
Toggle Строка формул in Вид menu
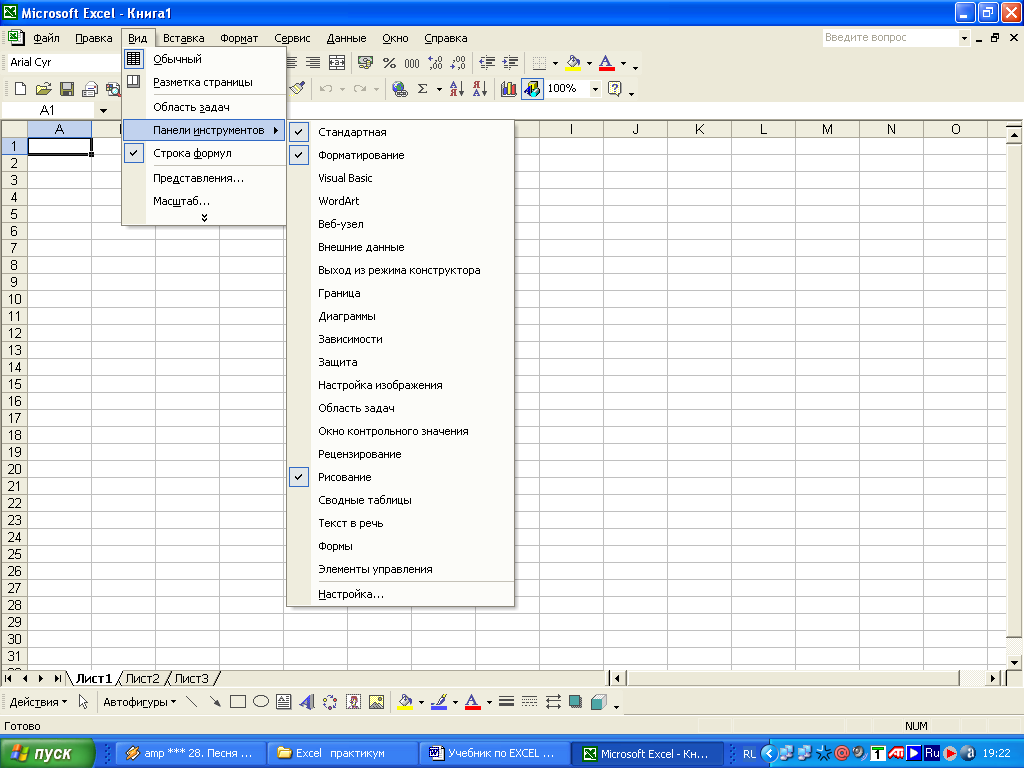[204, 153]
